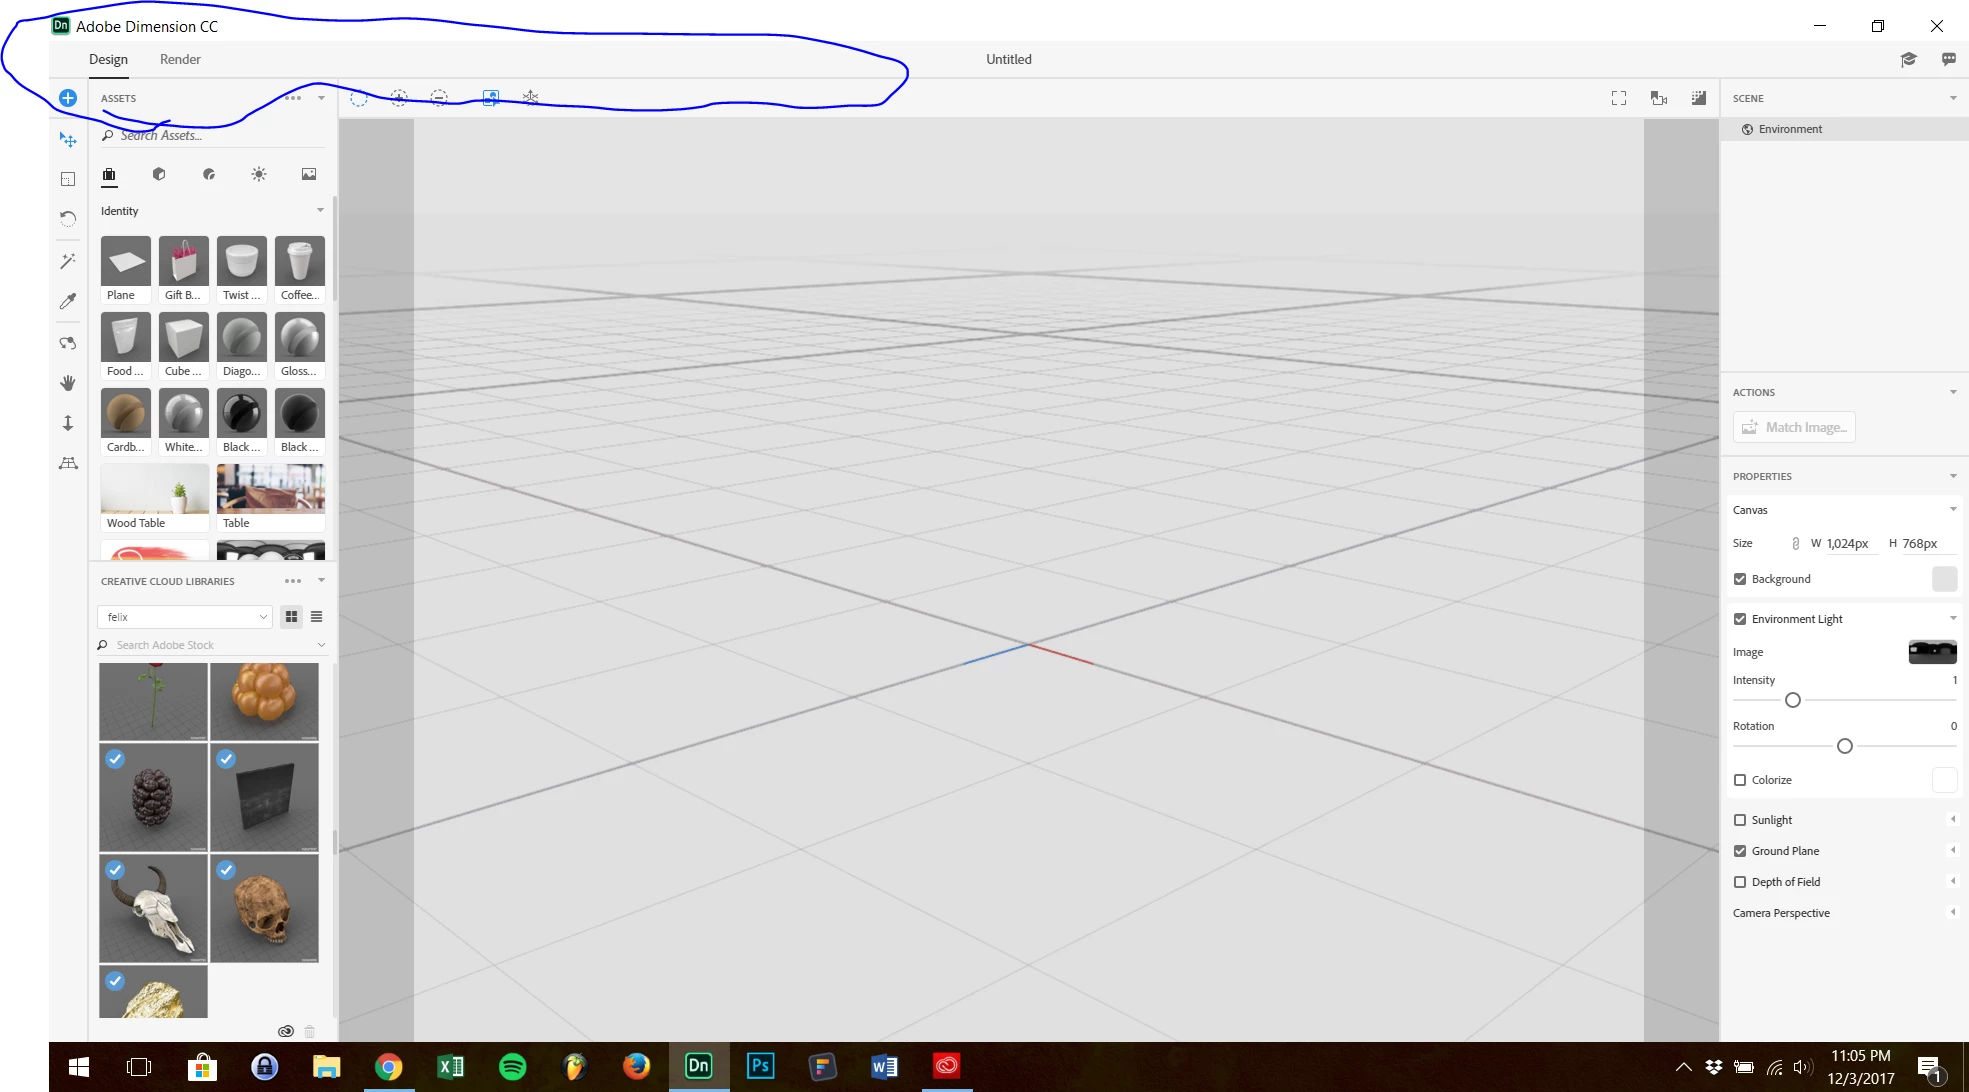Open Photoshop from the taskbar
Viewport: 1969px width, 1092px height.
[x=759, y=1066]
